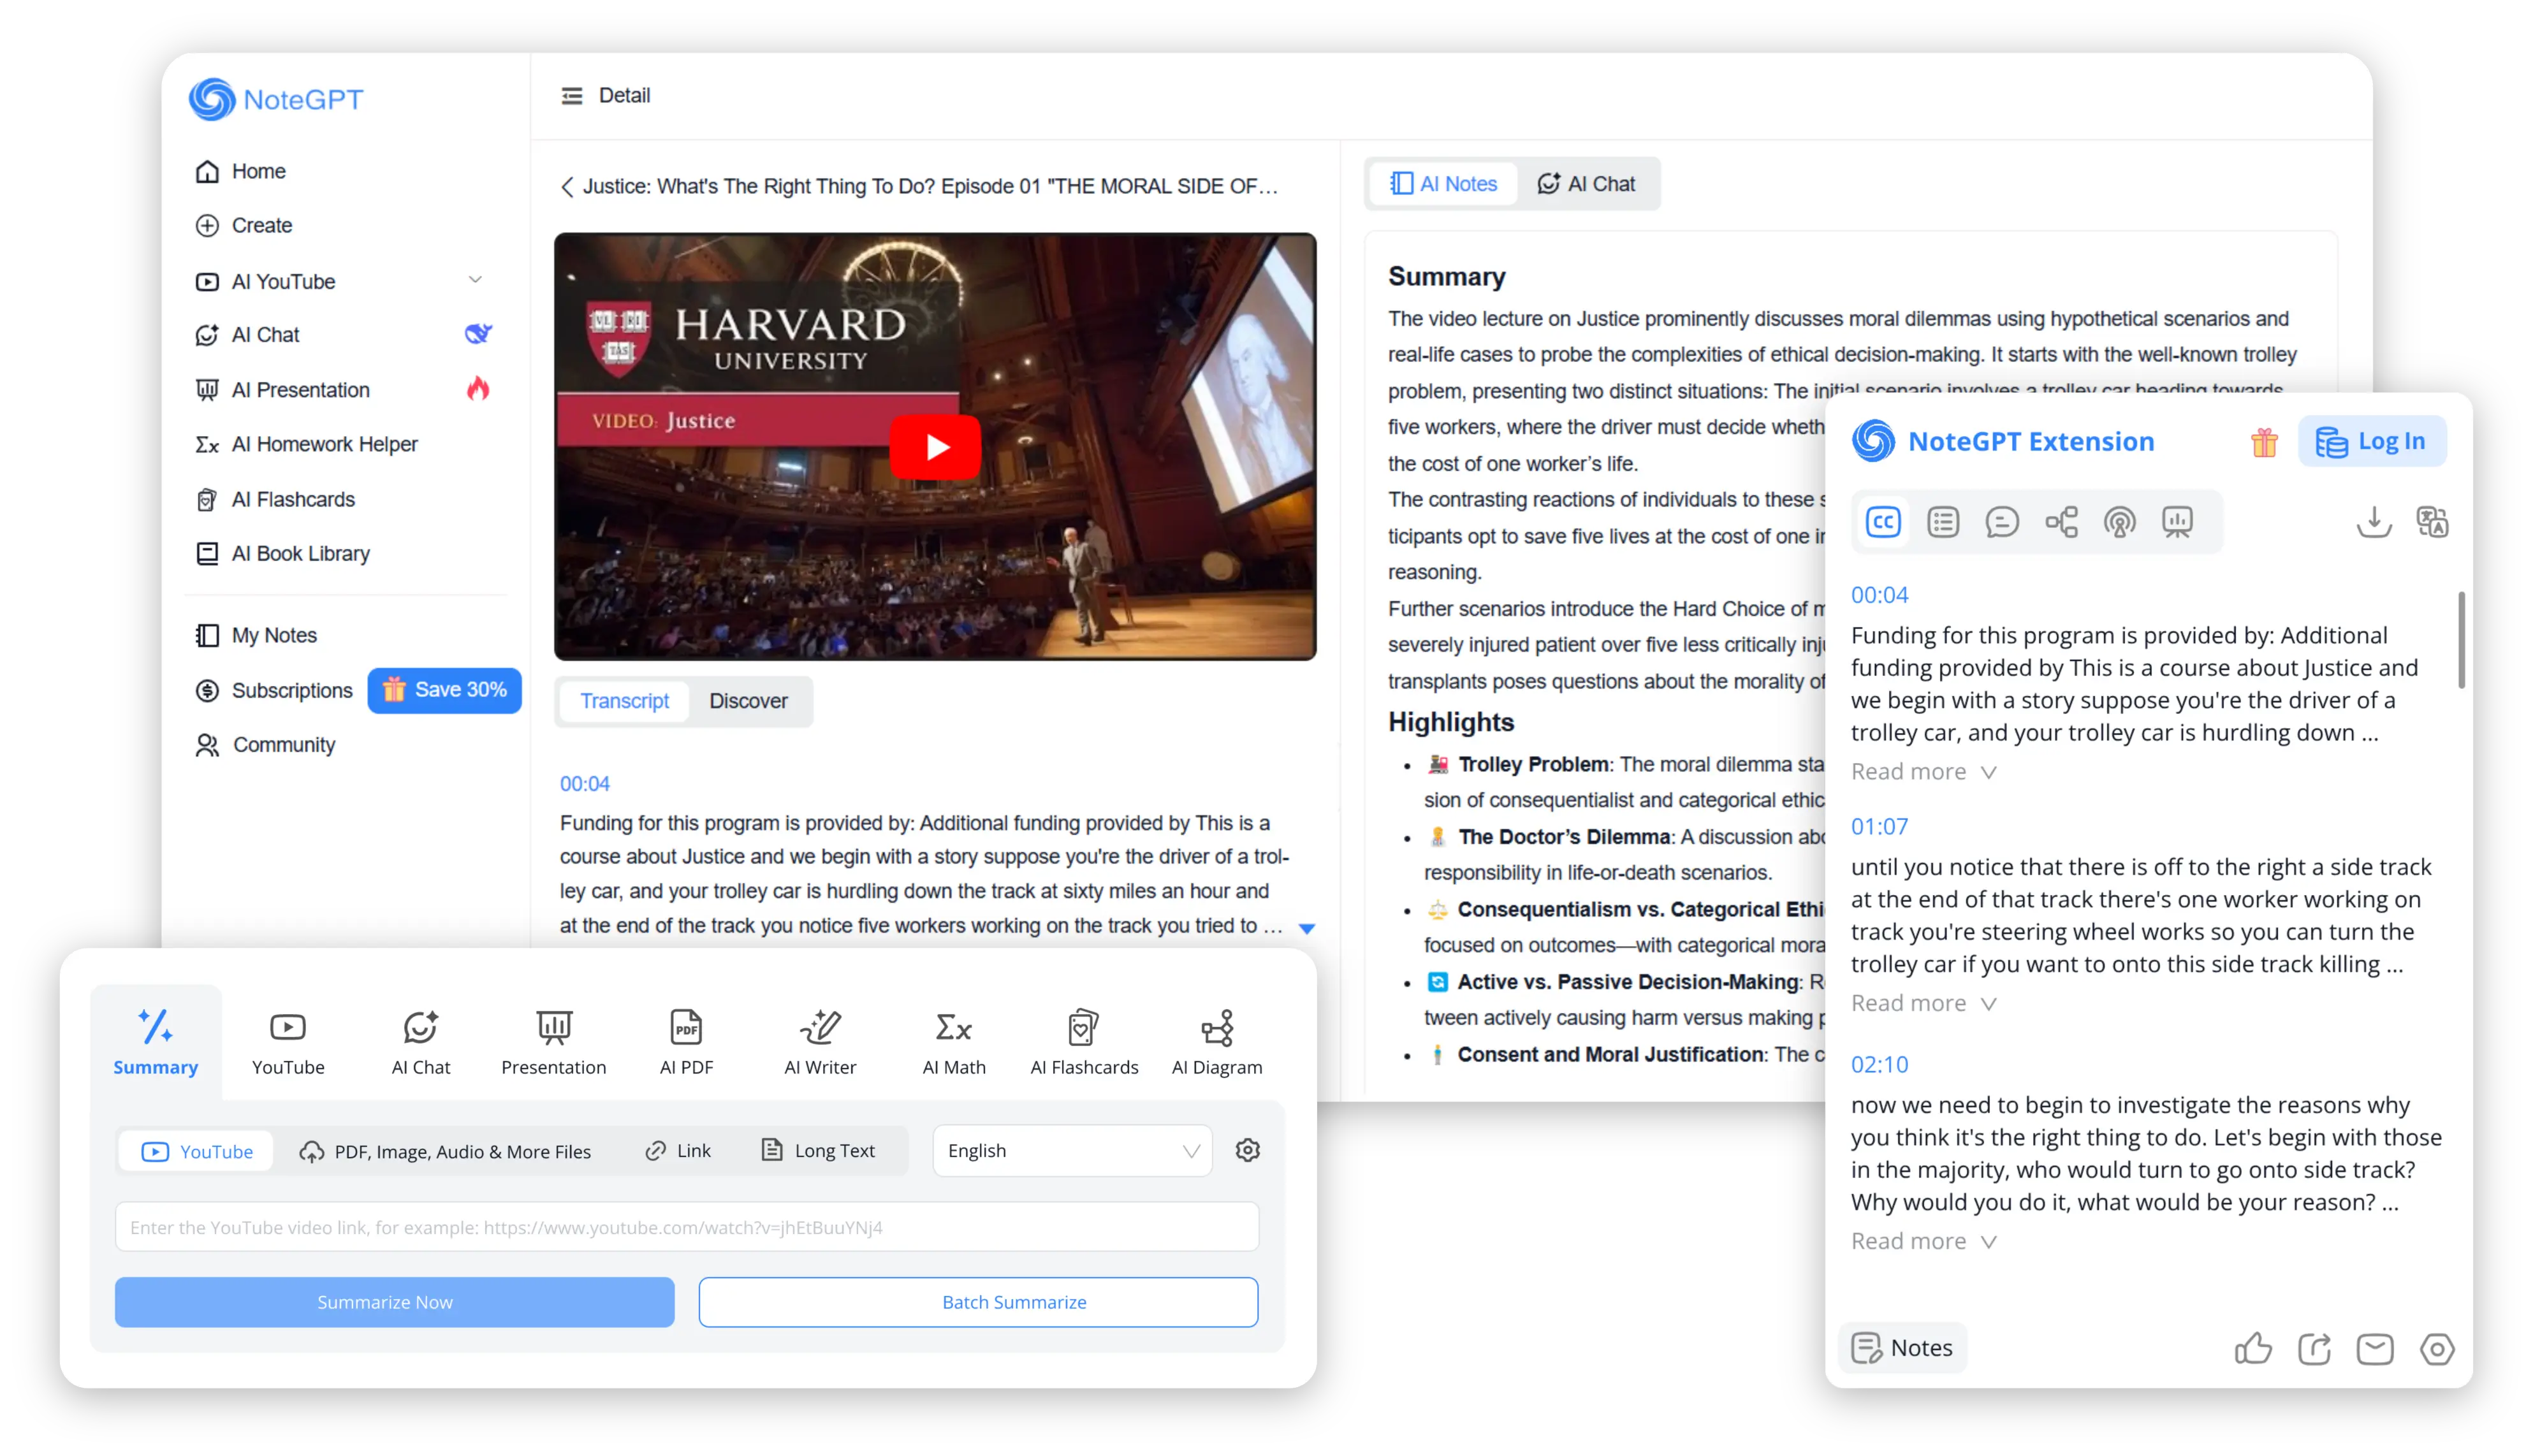Collapse the AI YouTube sidebar section
This screenshot has height=1456, width=2533.
coord(475,280)
